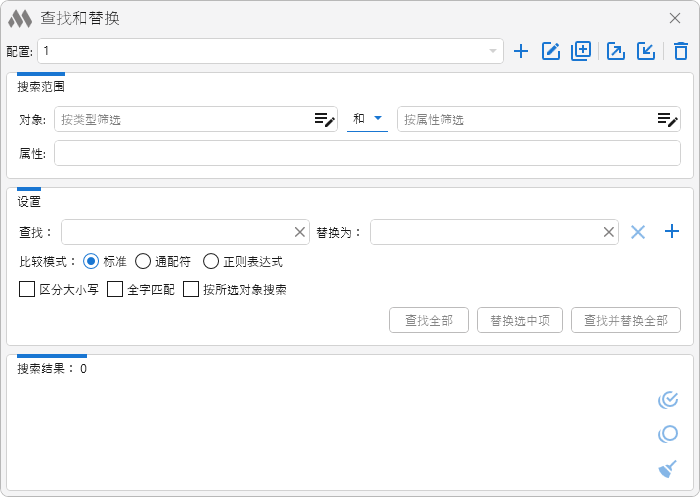Clear search results with the broom icon
This screenshot has width=700, height=497.
(668, 468)
